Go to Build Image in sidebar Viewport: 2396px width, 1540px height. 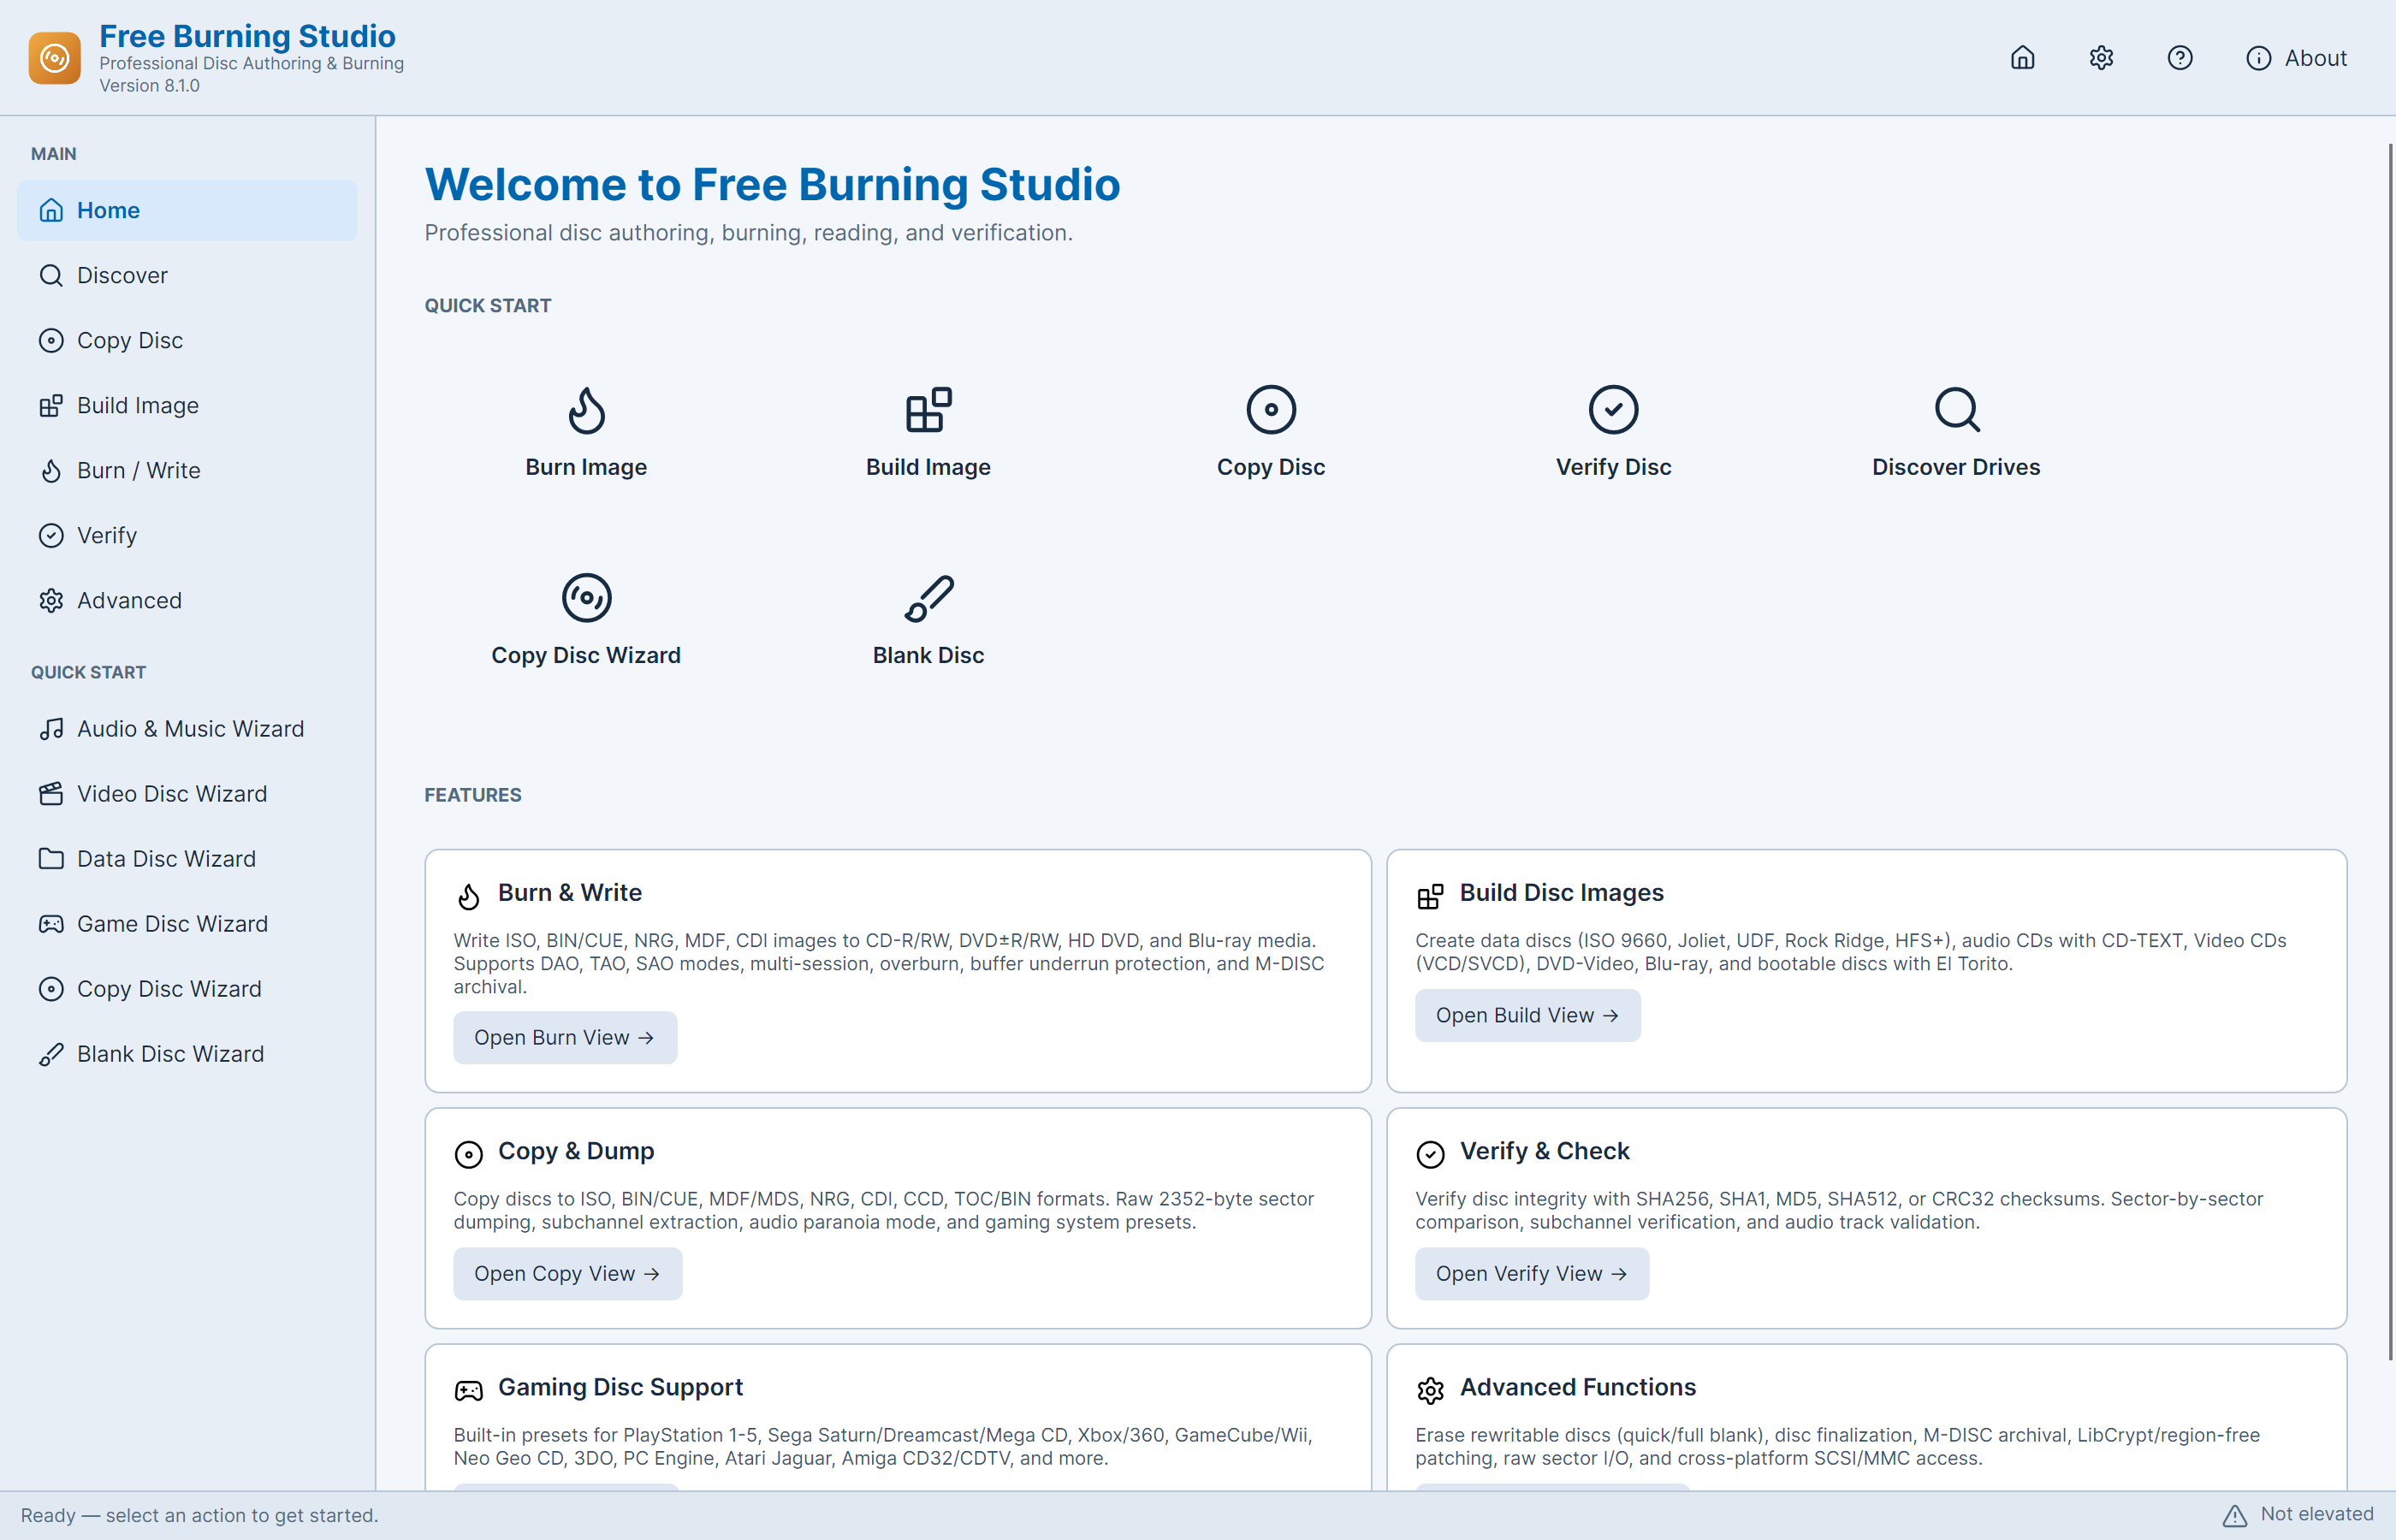[x=187, y=405]
